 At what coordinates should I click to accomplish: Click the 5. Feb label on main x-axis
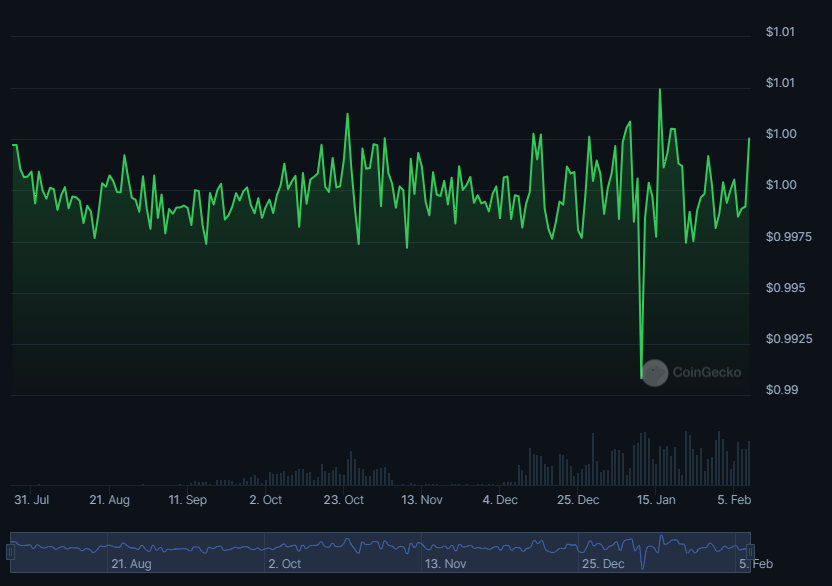[x=734, y=499]
